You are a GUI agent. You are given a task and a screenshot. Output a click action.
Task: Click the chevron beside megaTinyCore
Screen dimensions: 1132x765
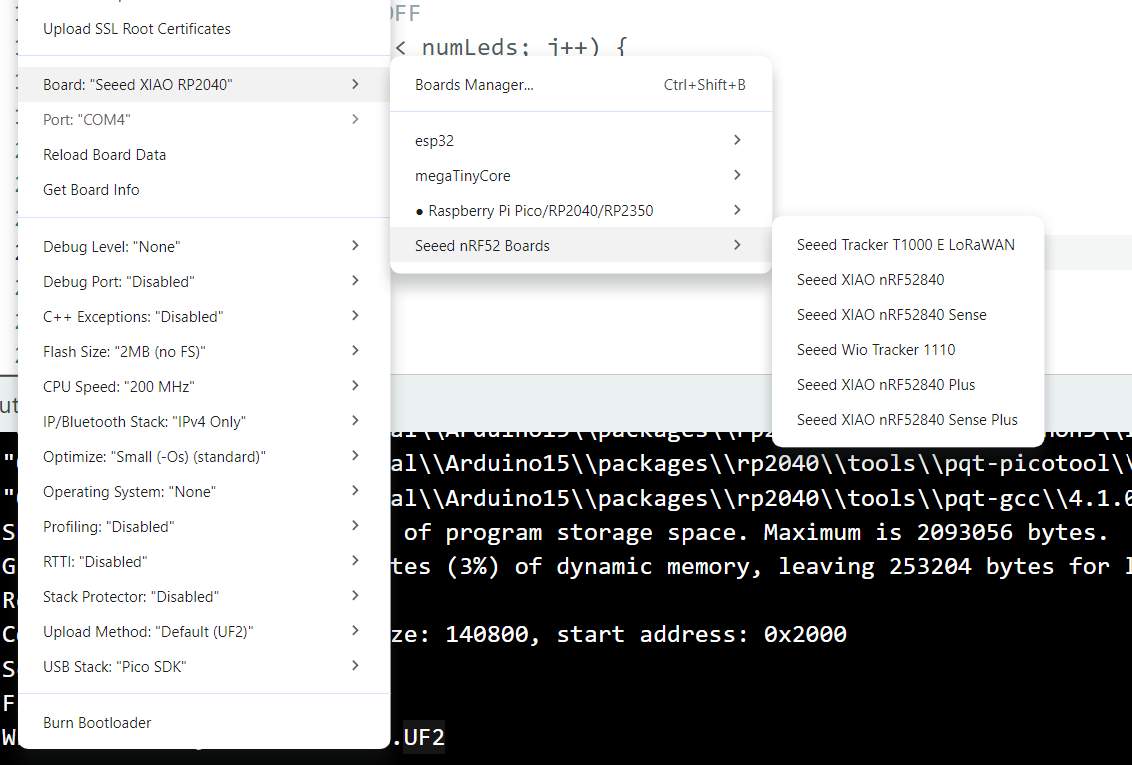[x=737, y=175]
